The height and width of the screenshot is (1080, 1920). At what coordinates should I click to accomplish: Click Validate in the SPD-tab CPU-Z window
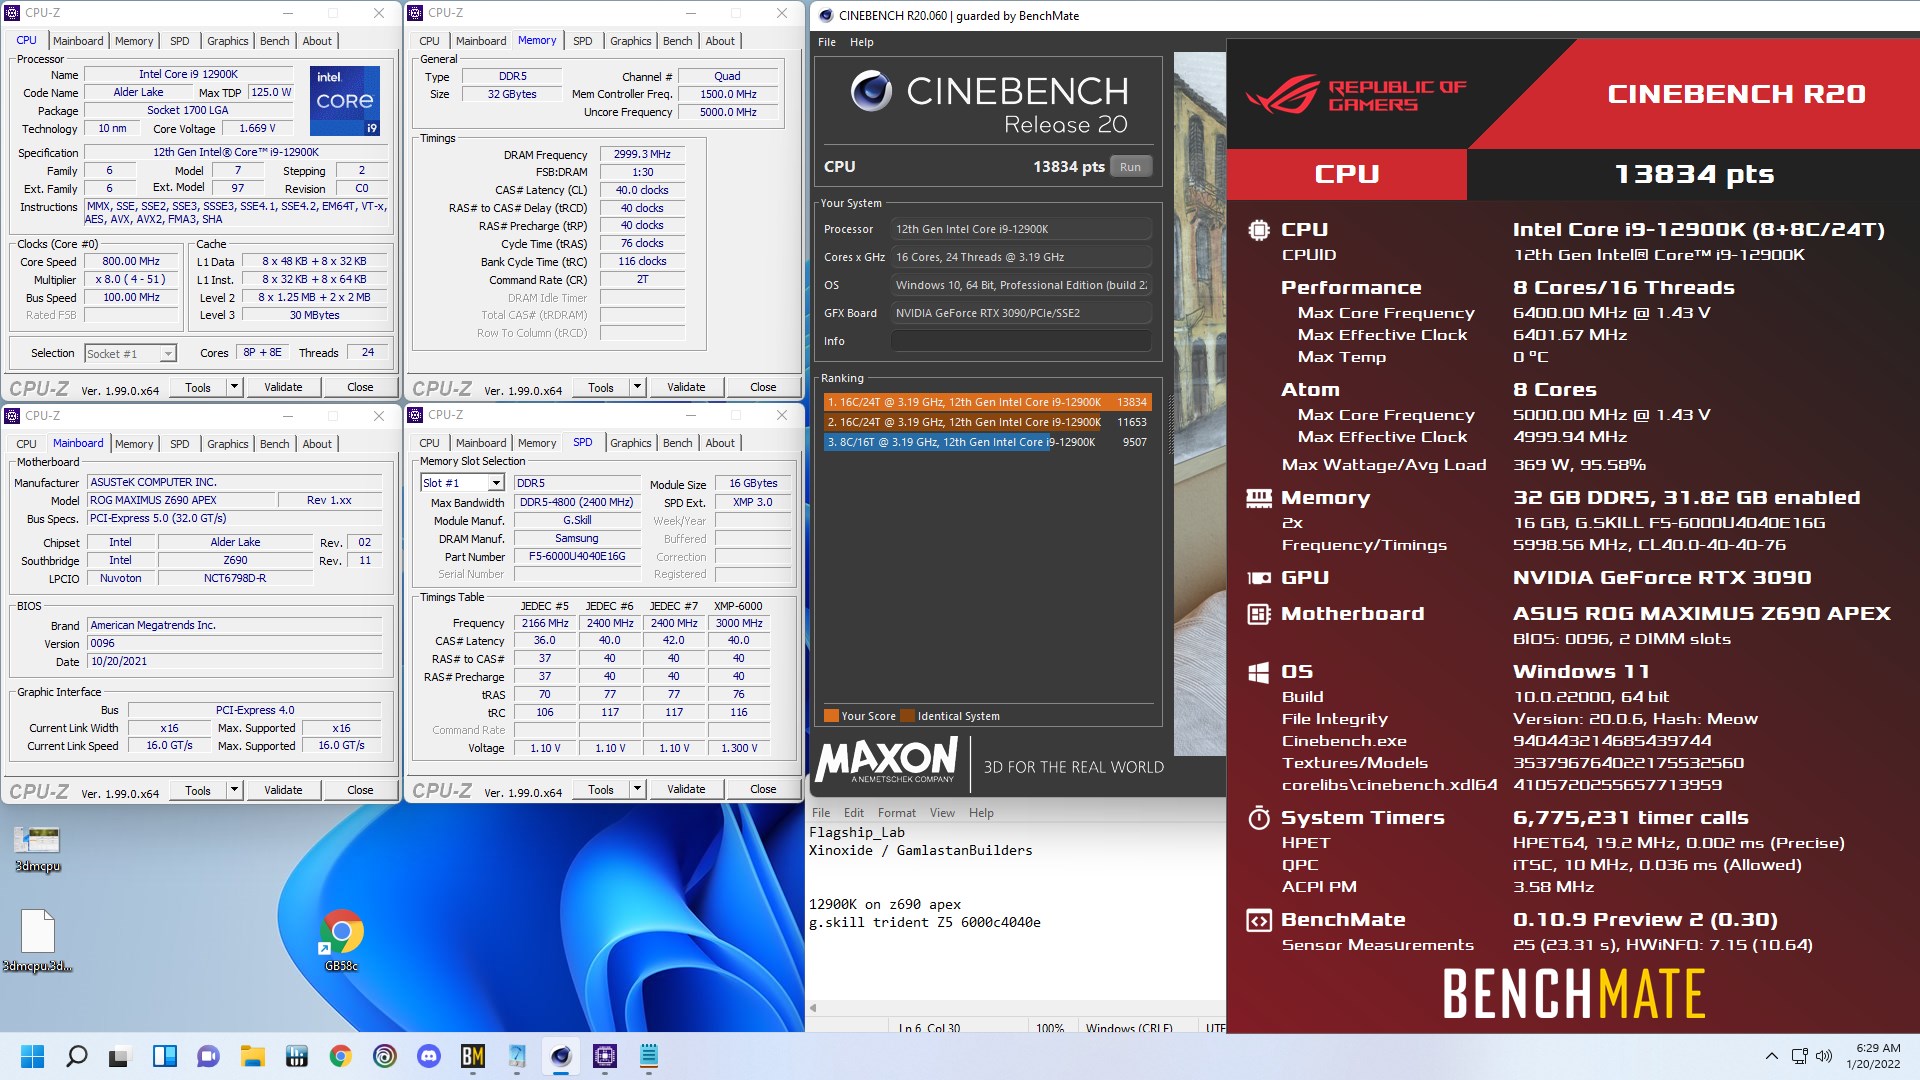coord(686,789)
